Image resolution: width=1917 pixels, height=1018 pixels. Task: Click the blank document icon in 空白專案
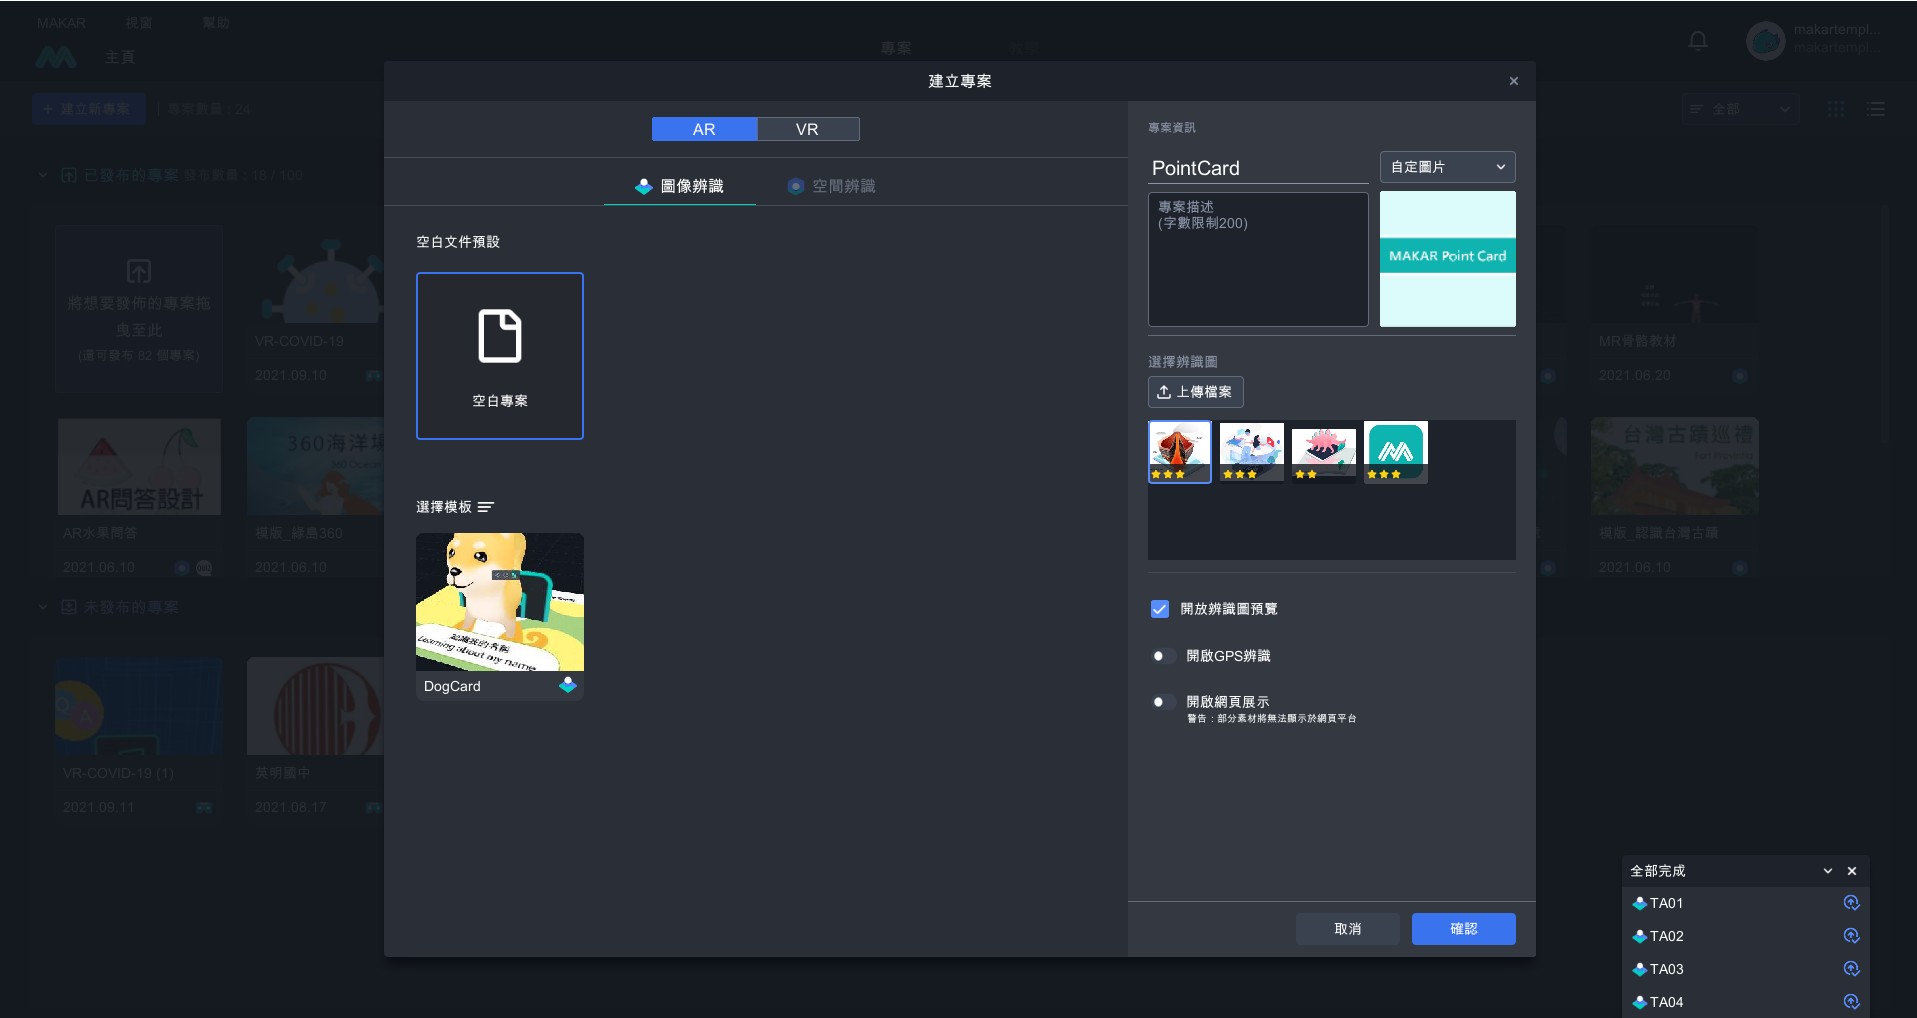pyautogui.click(x=500, y=336)
